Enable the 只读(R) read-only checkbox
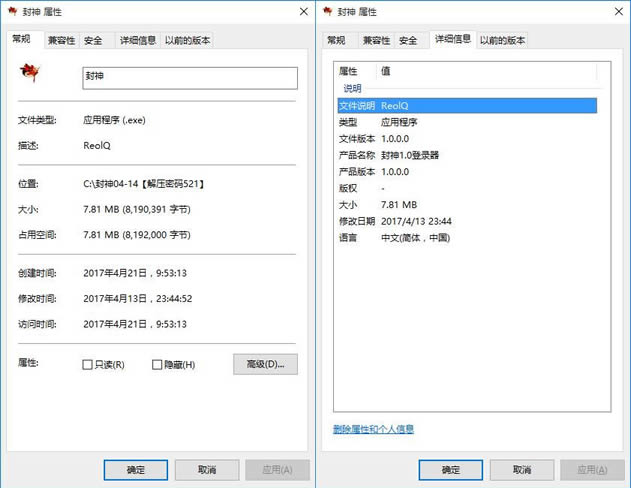This screenshot has width=631, height=488. pyautogui.click(x=87, y=365)
